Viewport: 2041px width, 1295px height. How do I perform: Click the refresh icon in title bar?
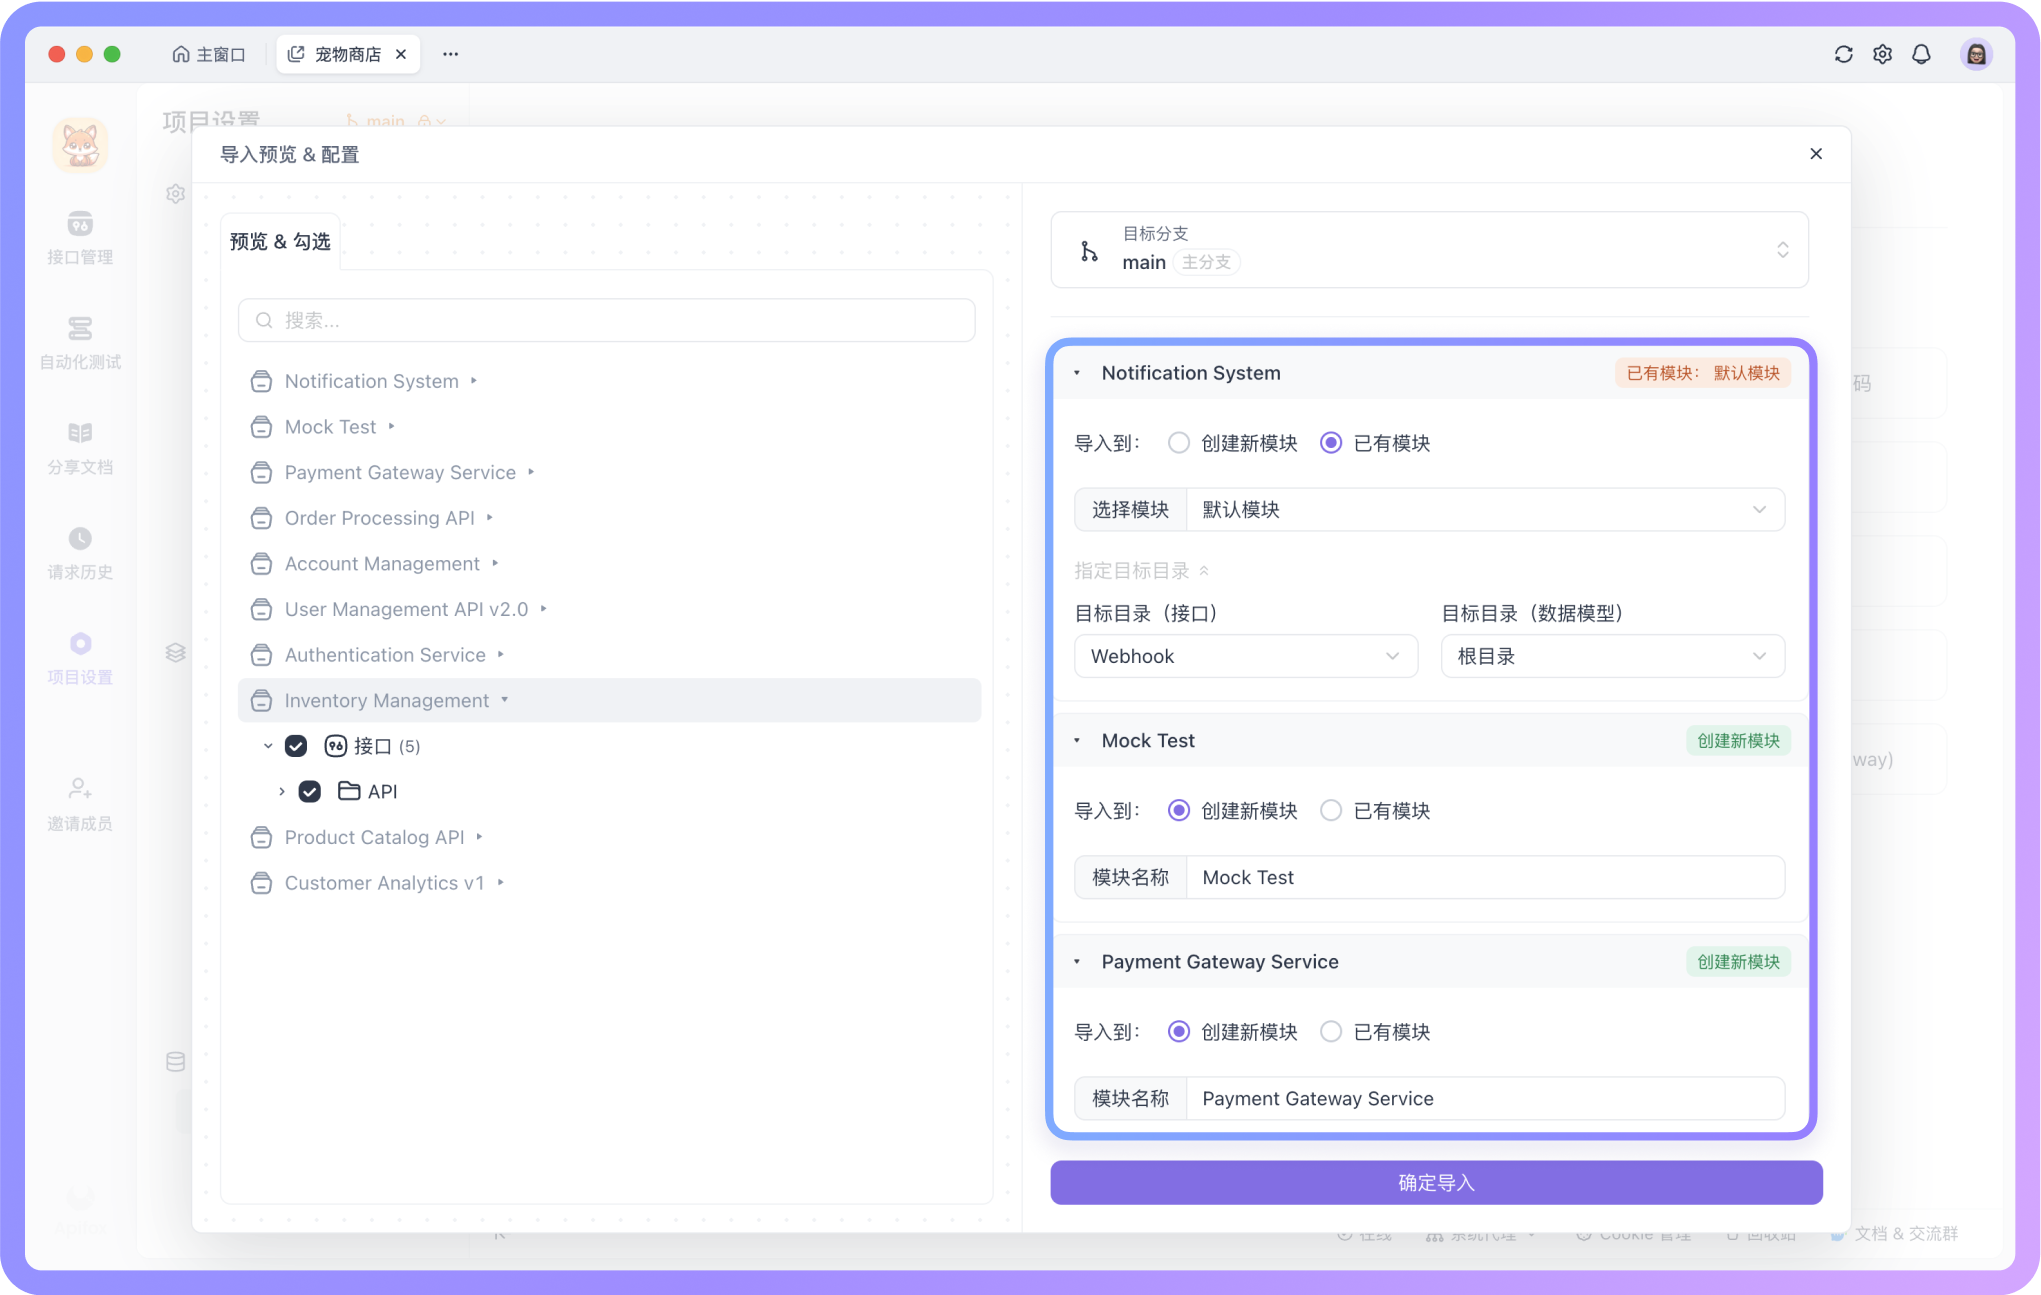1843,54
